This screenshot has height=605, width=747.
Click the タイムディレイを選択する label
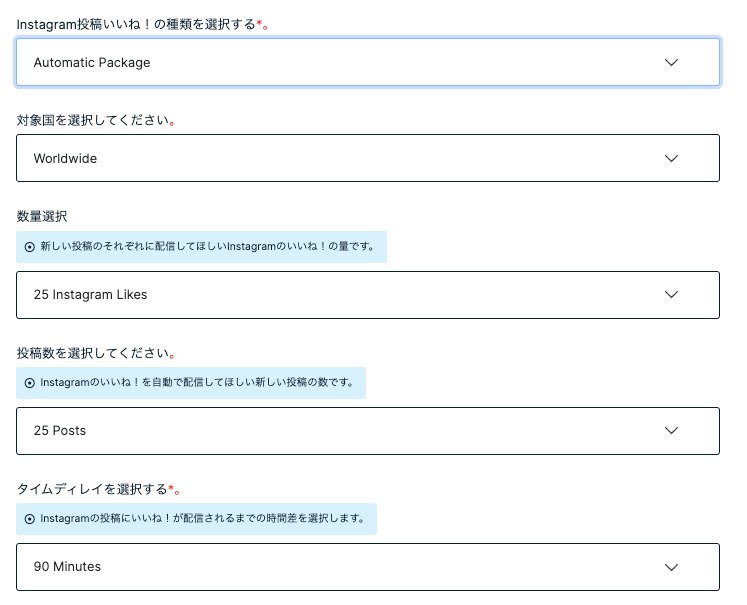click(x=92, y=489)
